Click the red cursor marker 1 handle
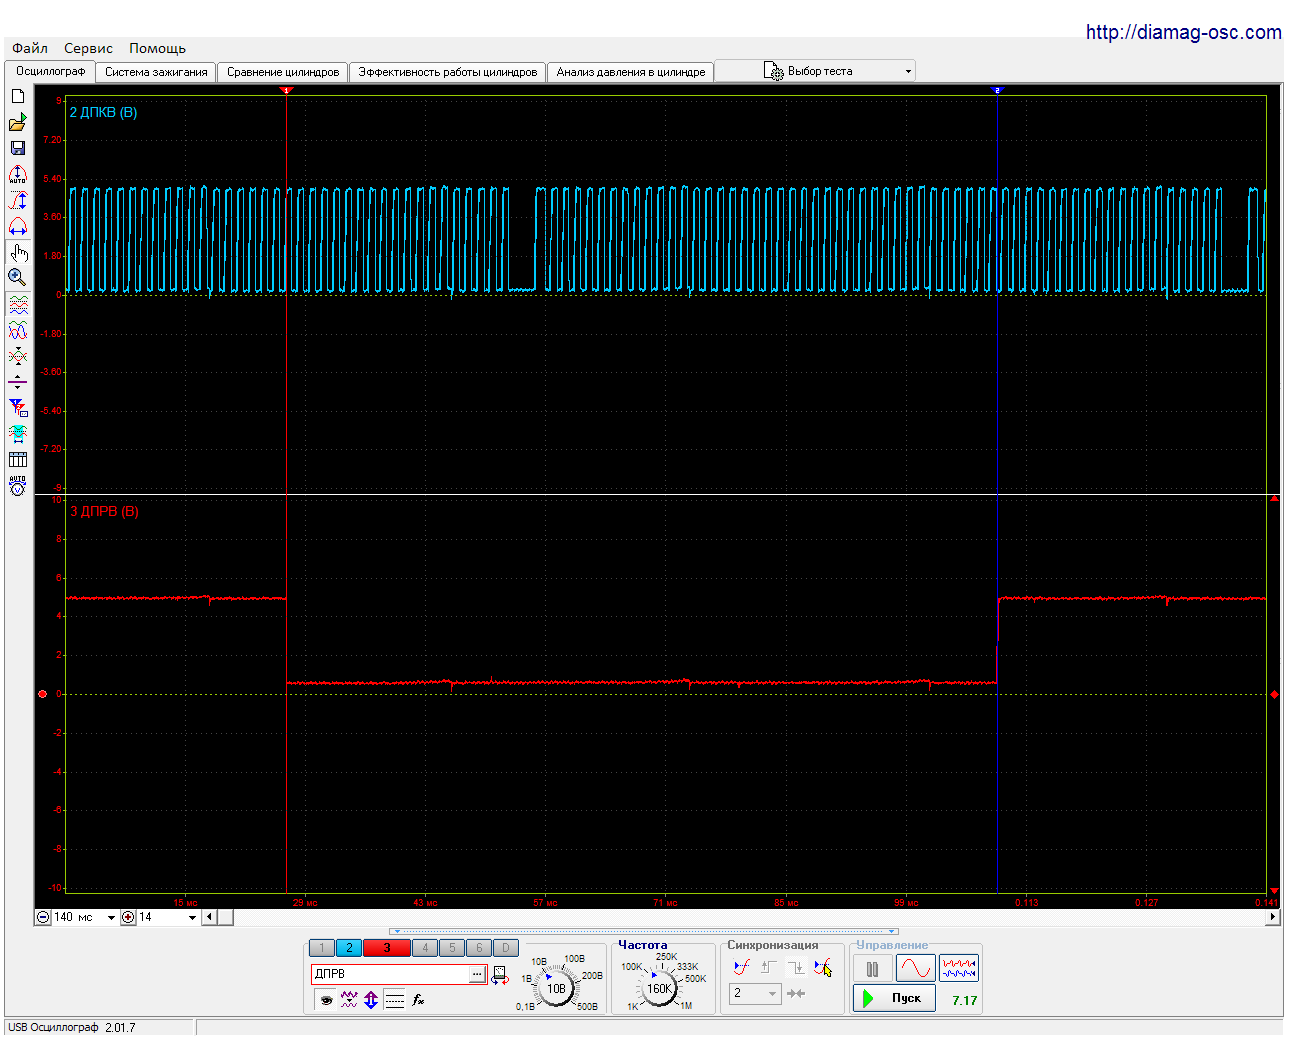The image size is (1296, 1040). 286,90
